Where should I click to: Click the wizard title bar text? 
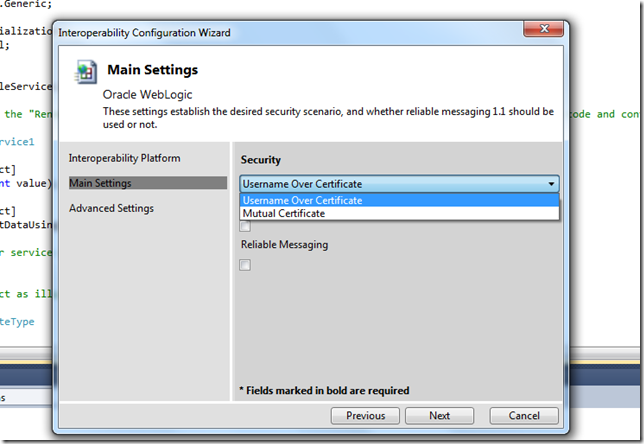pos(144,33)
